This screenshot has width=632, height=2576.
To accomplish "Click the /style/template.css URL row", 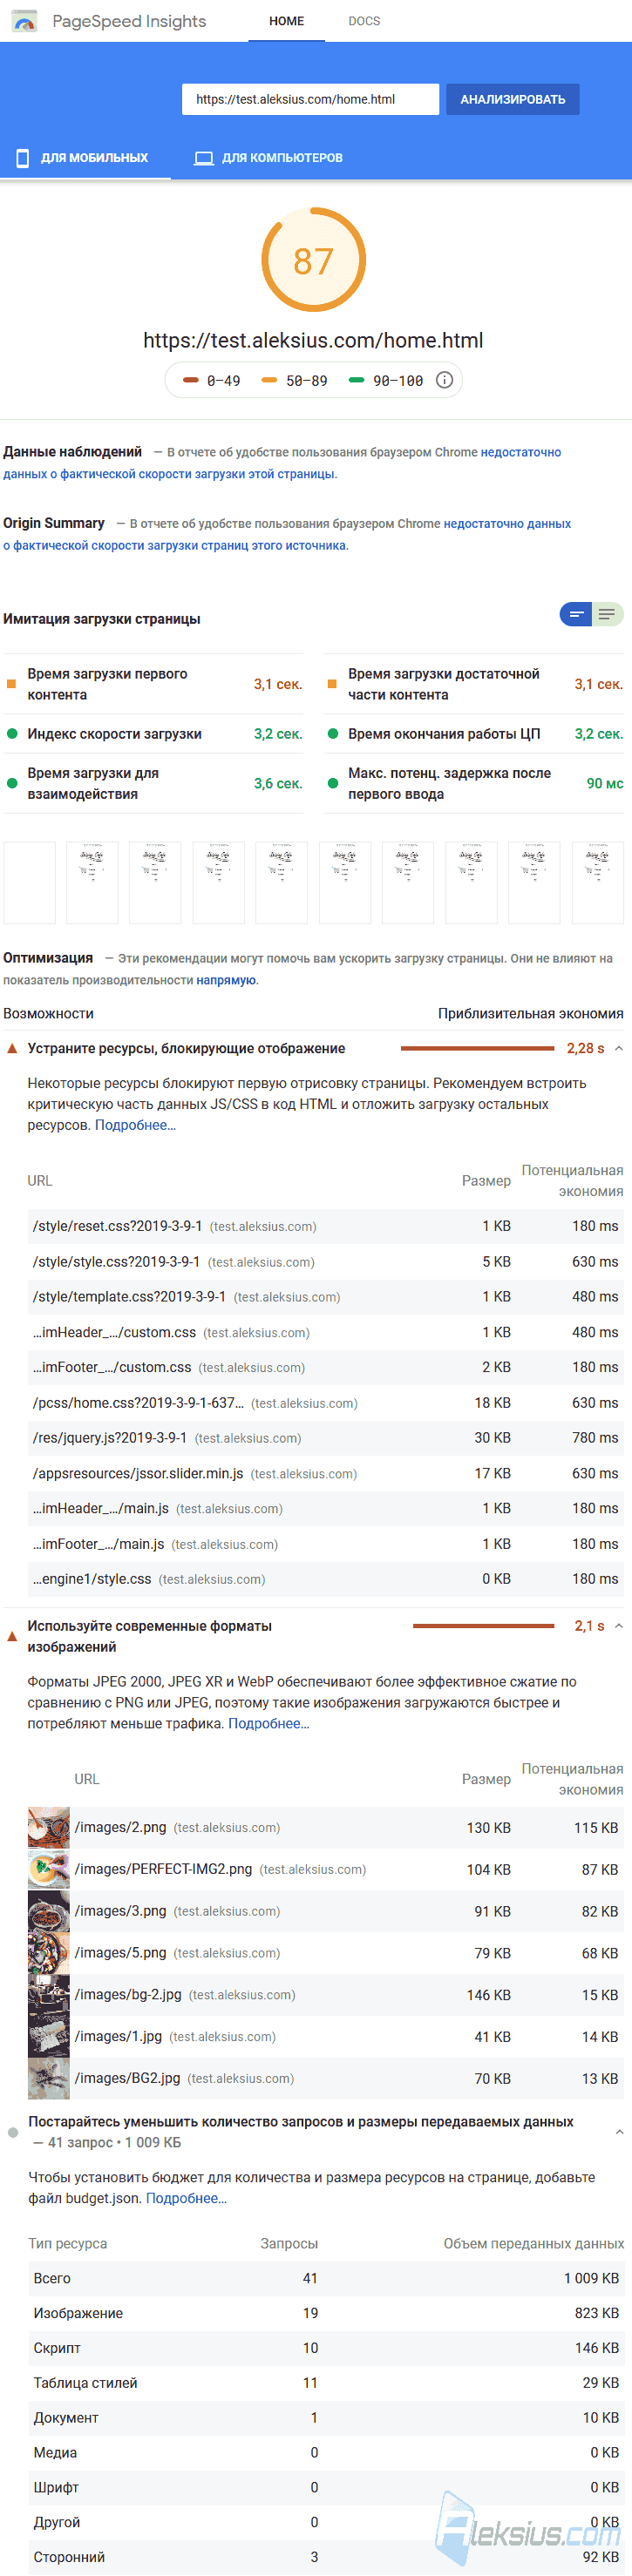I will tap(326, 1297).
